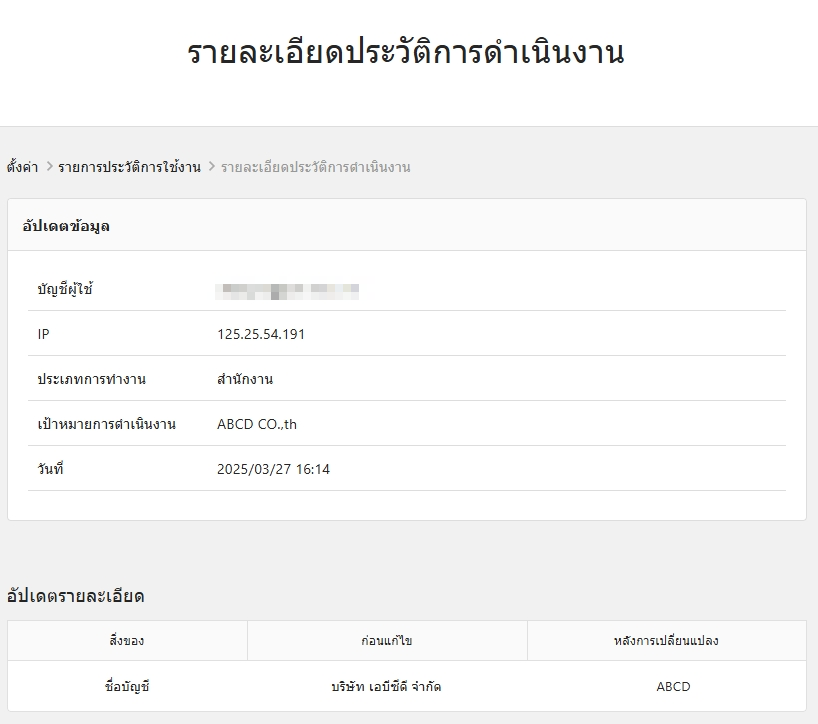Select the ABCD CO.,th target value
818x724 pixels.
257,424
